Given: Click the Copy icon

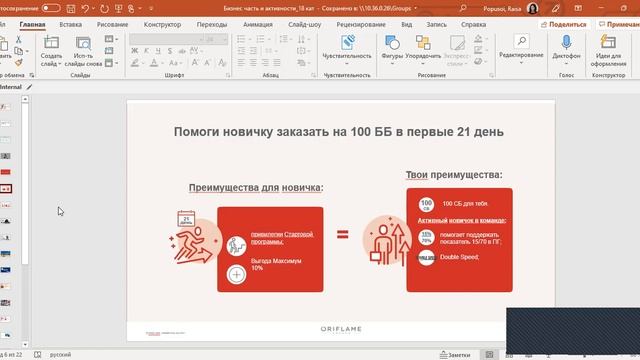Looking at the screenshot, I should click(x=18, y=51).
